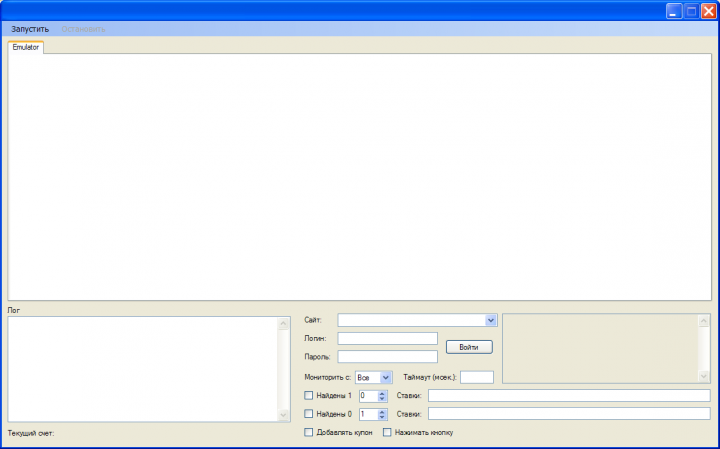Increase the Найдены 1 spinner value
720x449 pixels.
click(x=382, y=393)
